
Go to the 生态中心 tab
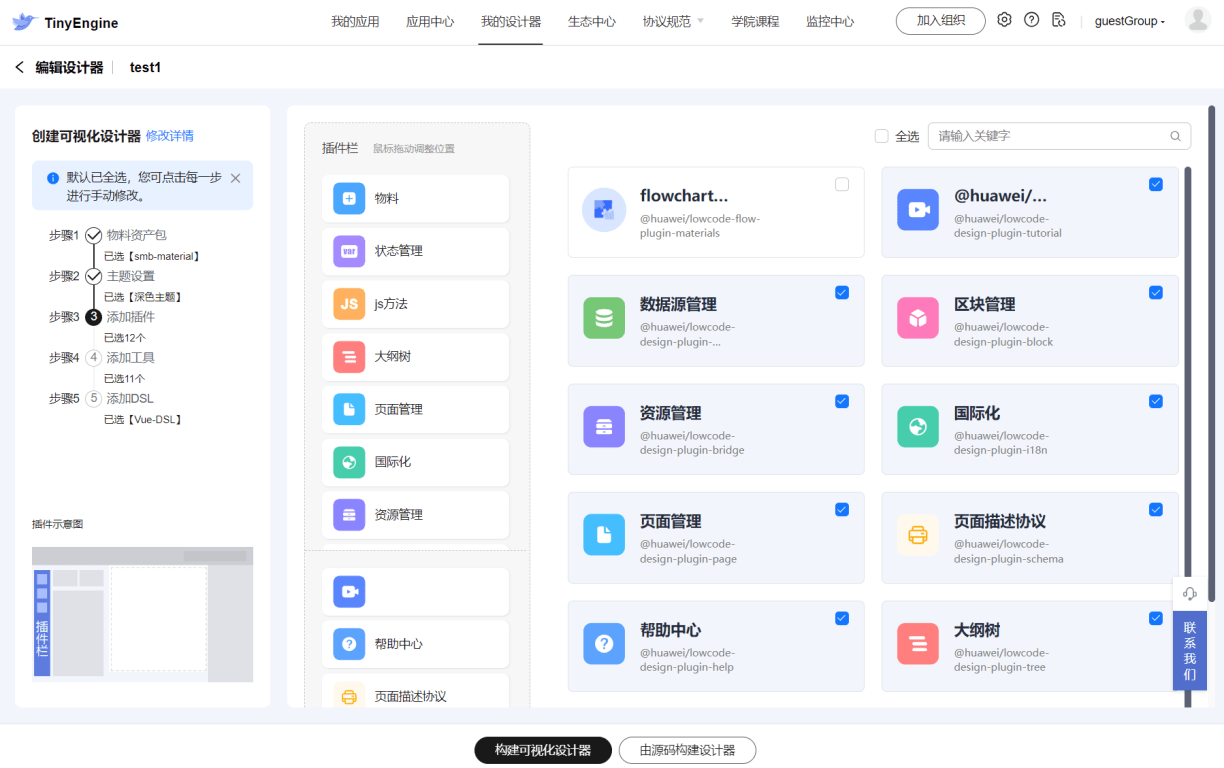point(592,21)
